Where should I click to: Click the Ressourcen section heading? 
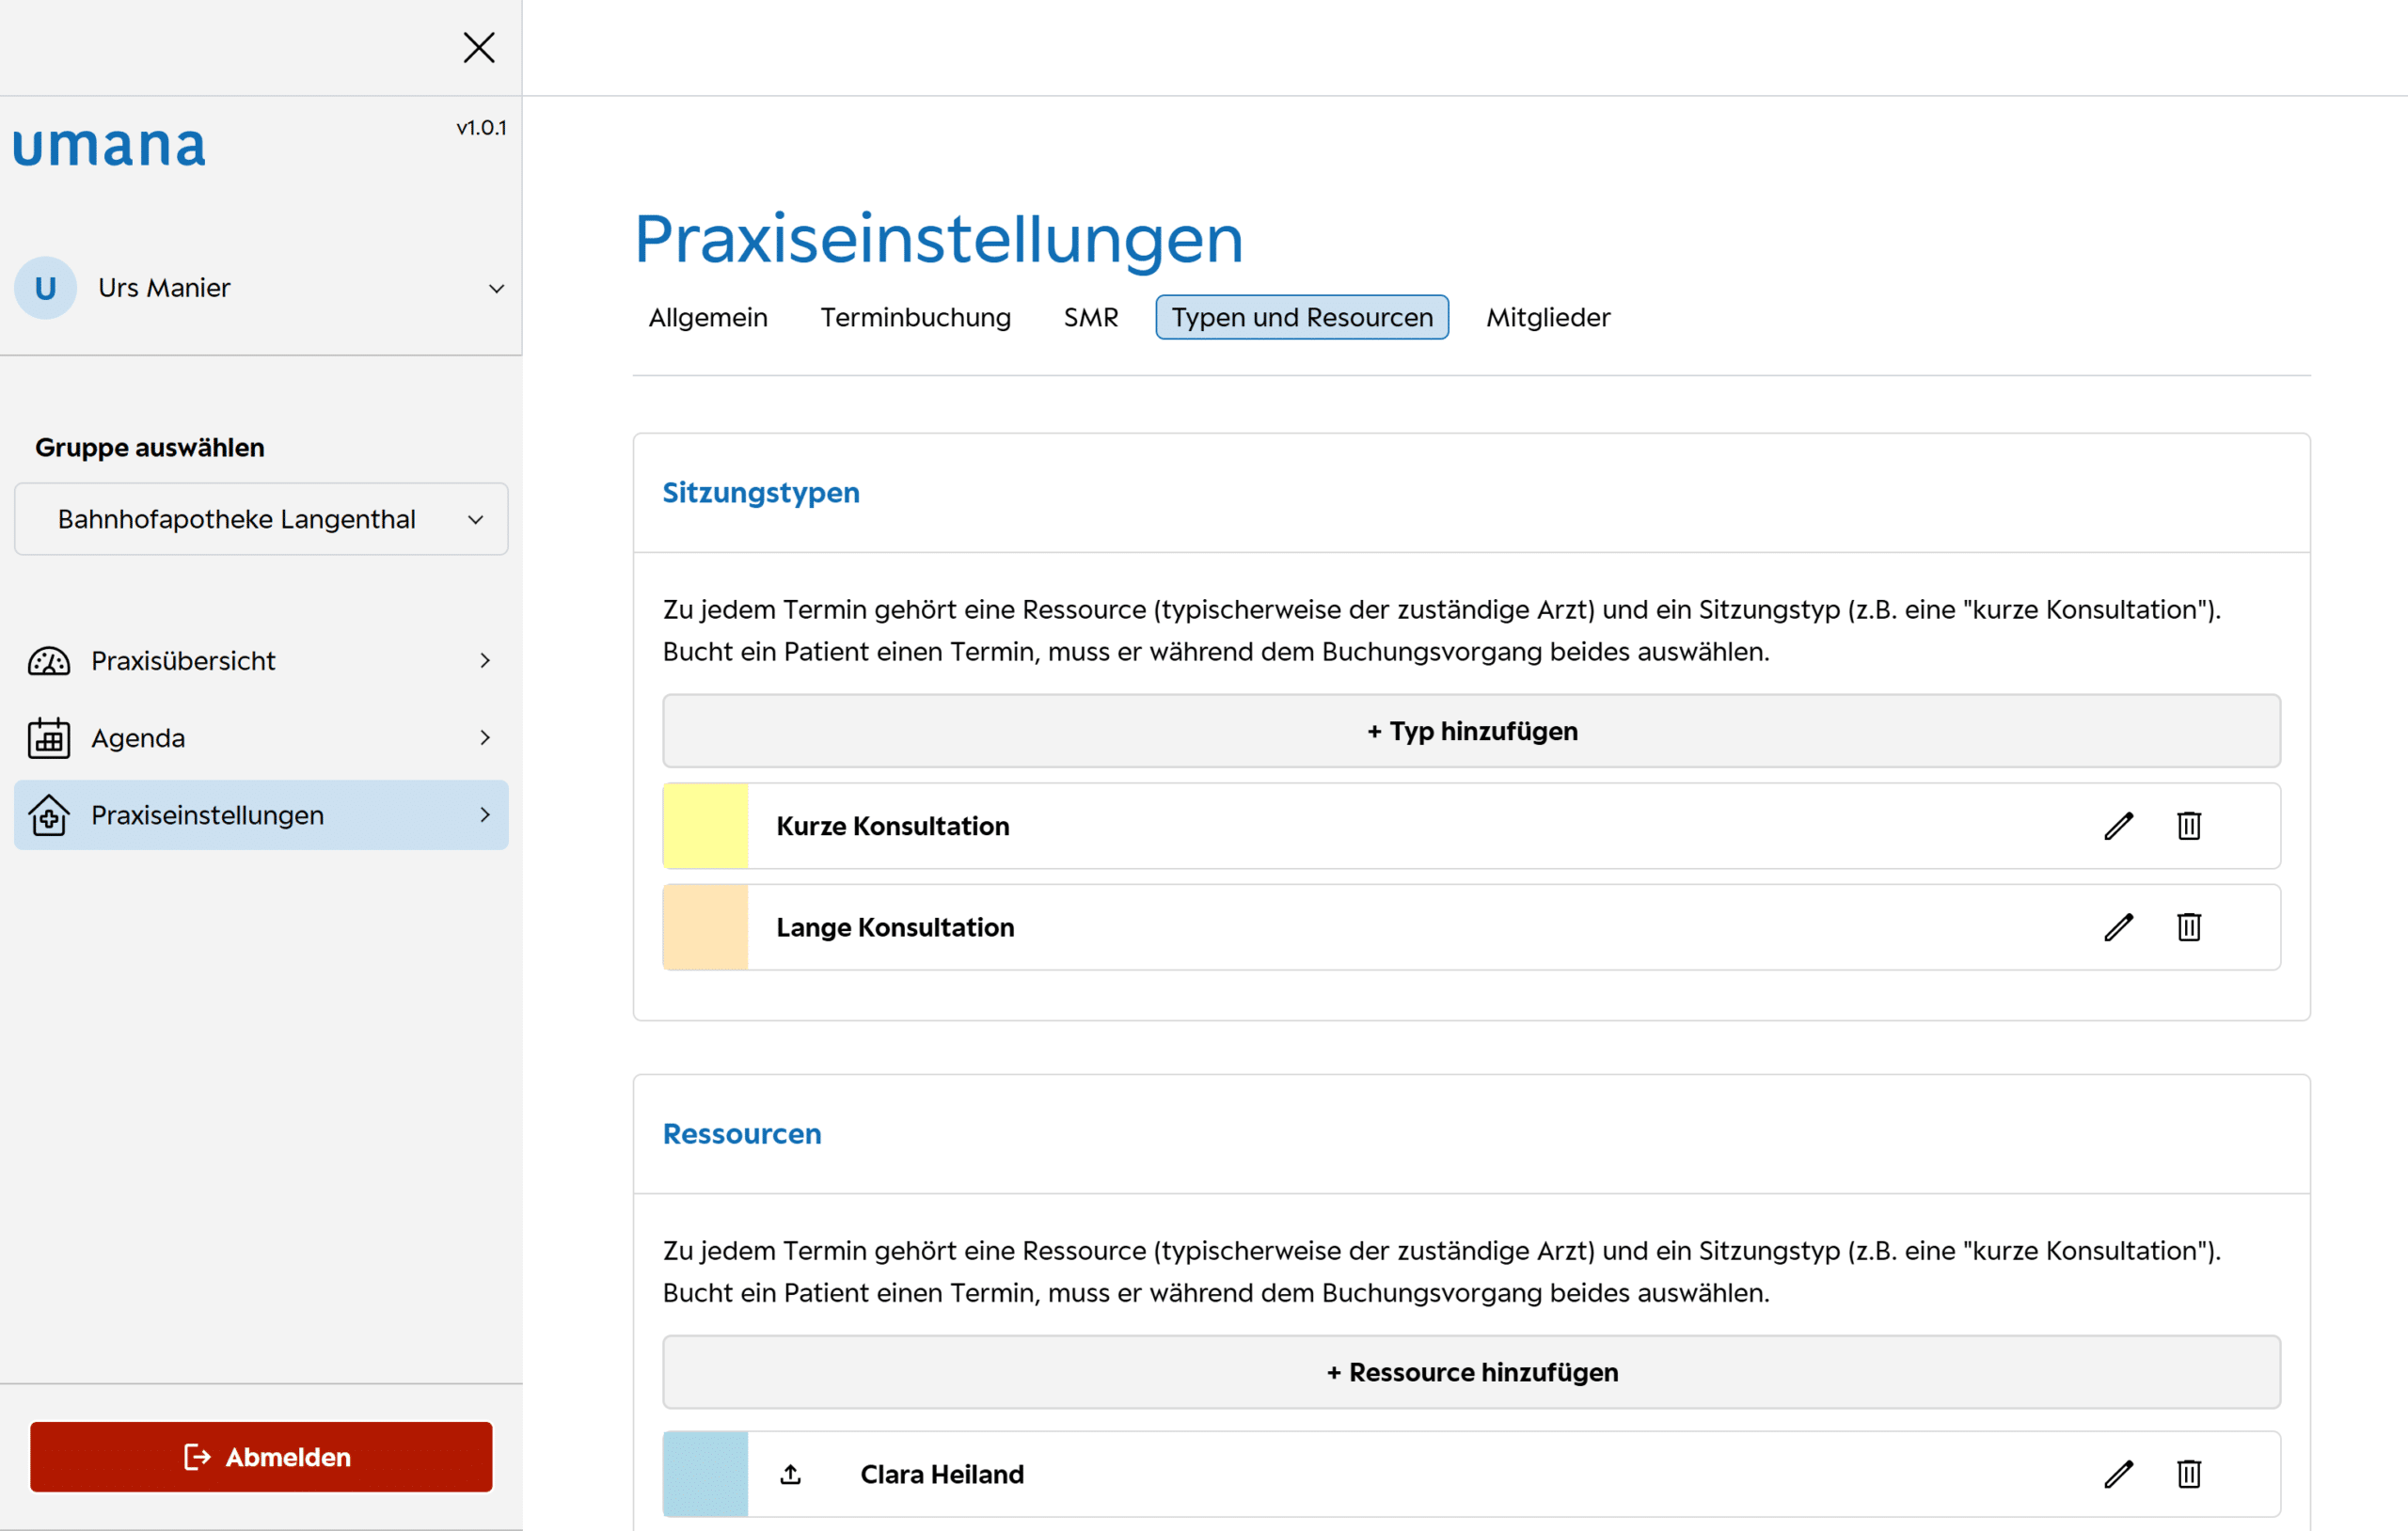[742, 1134]
